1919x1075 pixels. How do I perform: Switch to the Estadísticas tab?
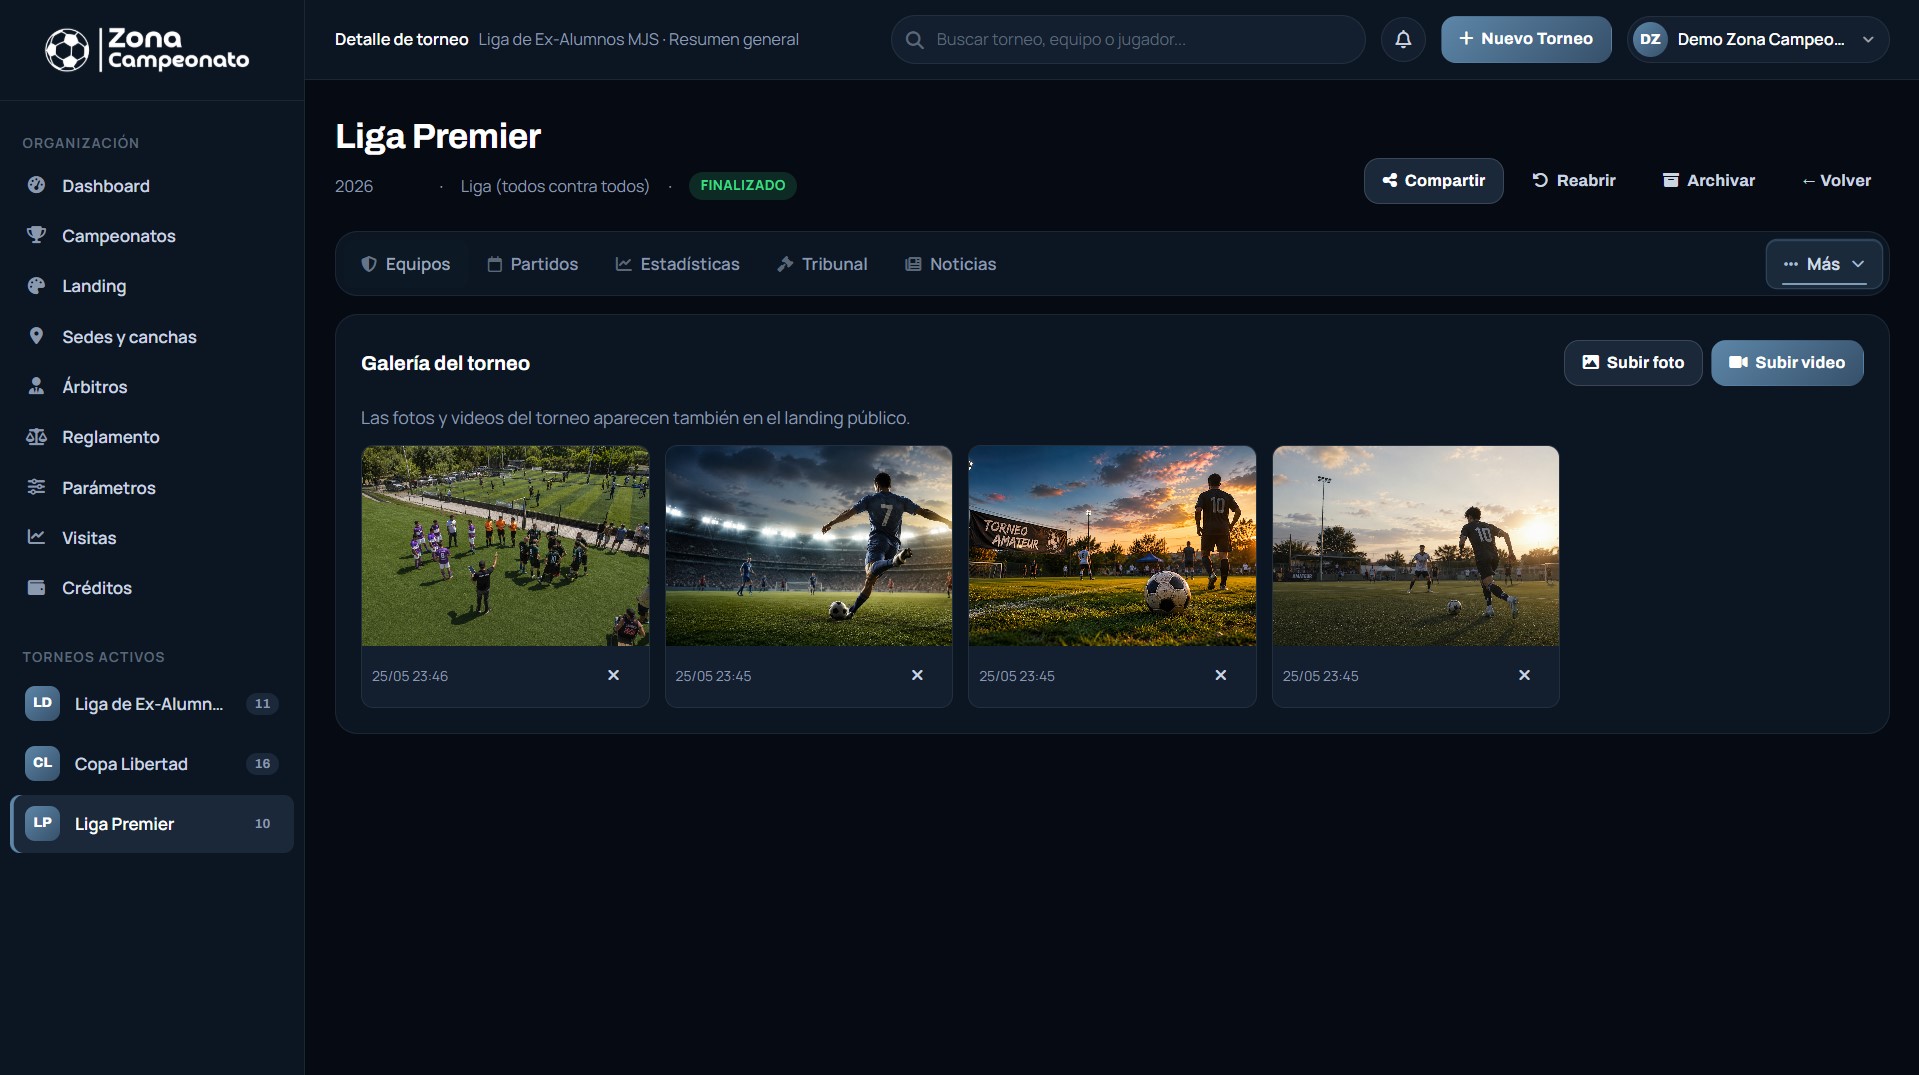(x=678, y=264)
